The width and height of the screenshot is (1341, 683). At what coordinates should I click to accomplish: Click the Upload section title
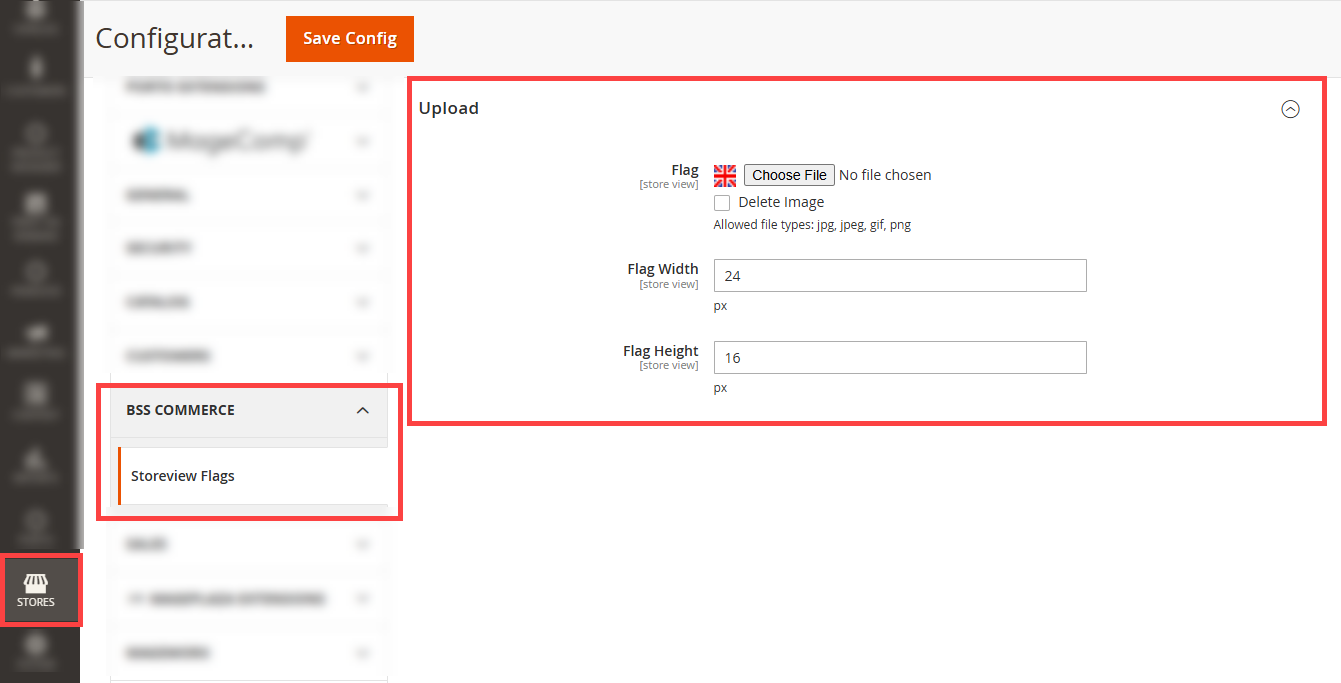click(x=449, y=108)
